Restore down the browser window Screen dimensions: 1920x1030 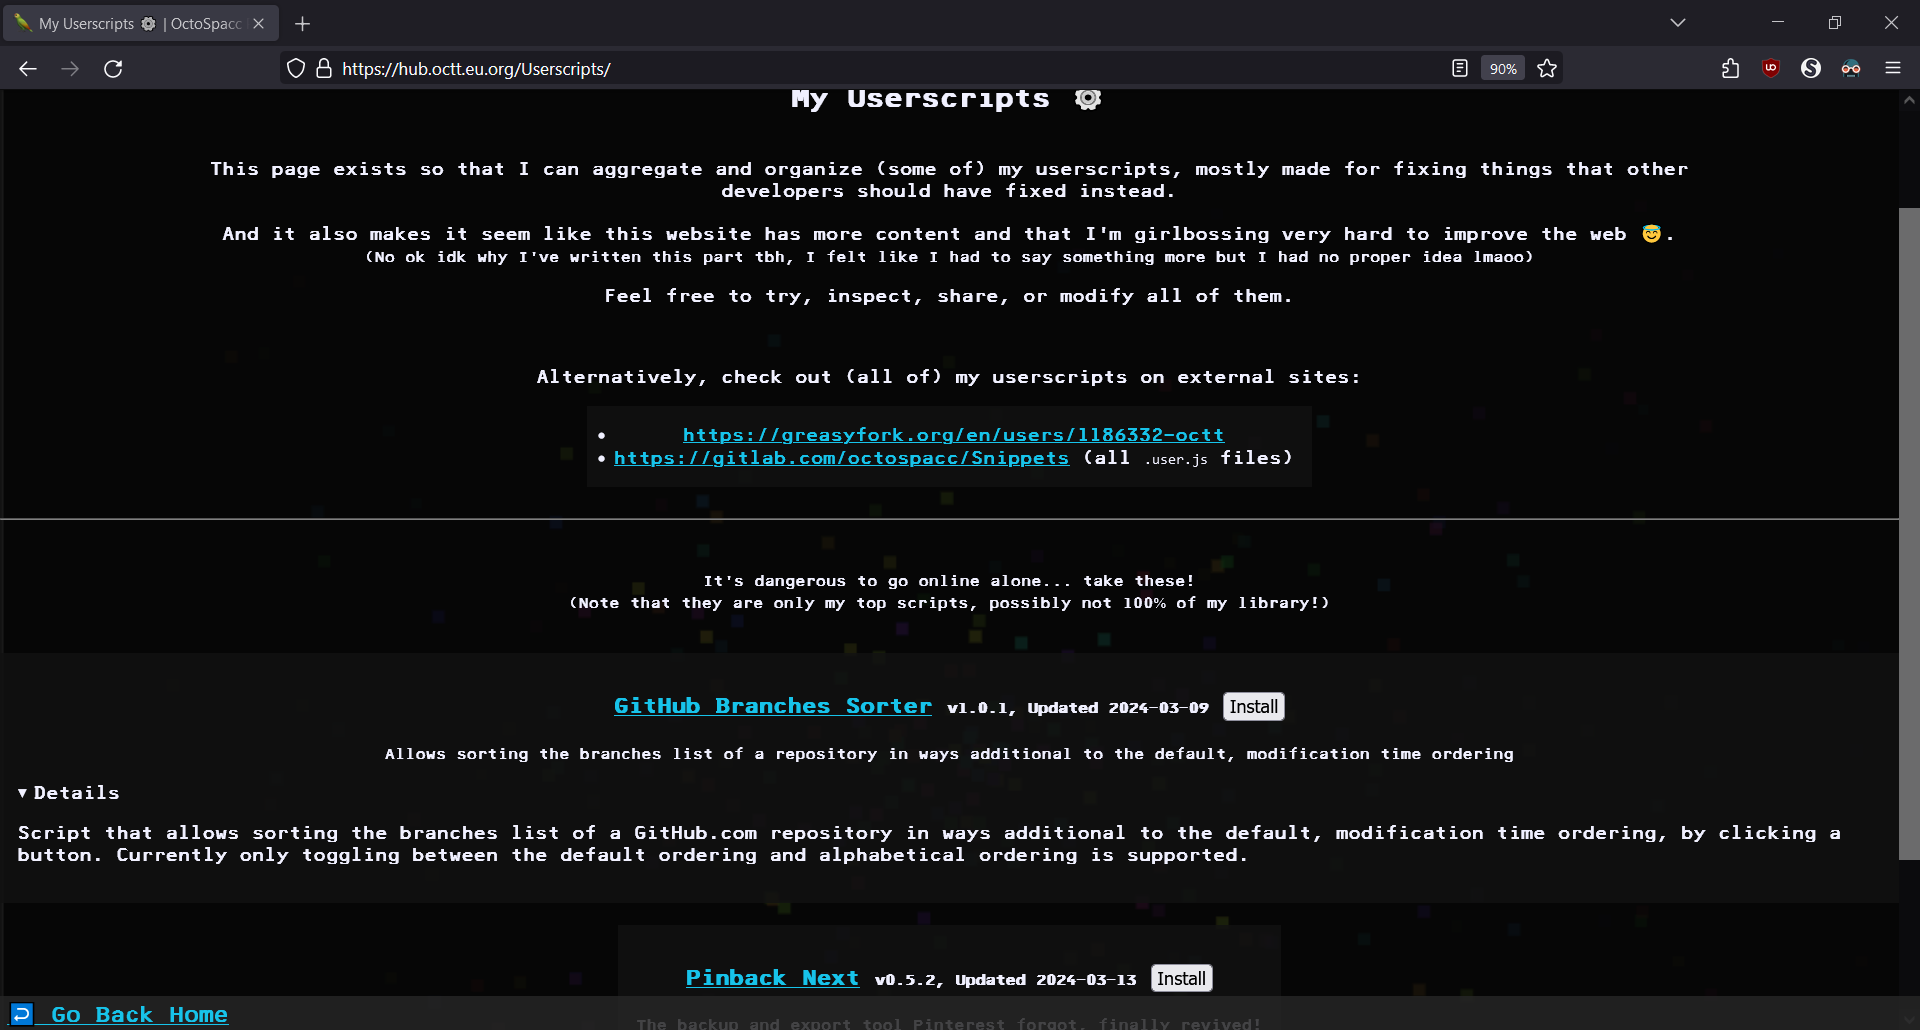(1835, 22)
